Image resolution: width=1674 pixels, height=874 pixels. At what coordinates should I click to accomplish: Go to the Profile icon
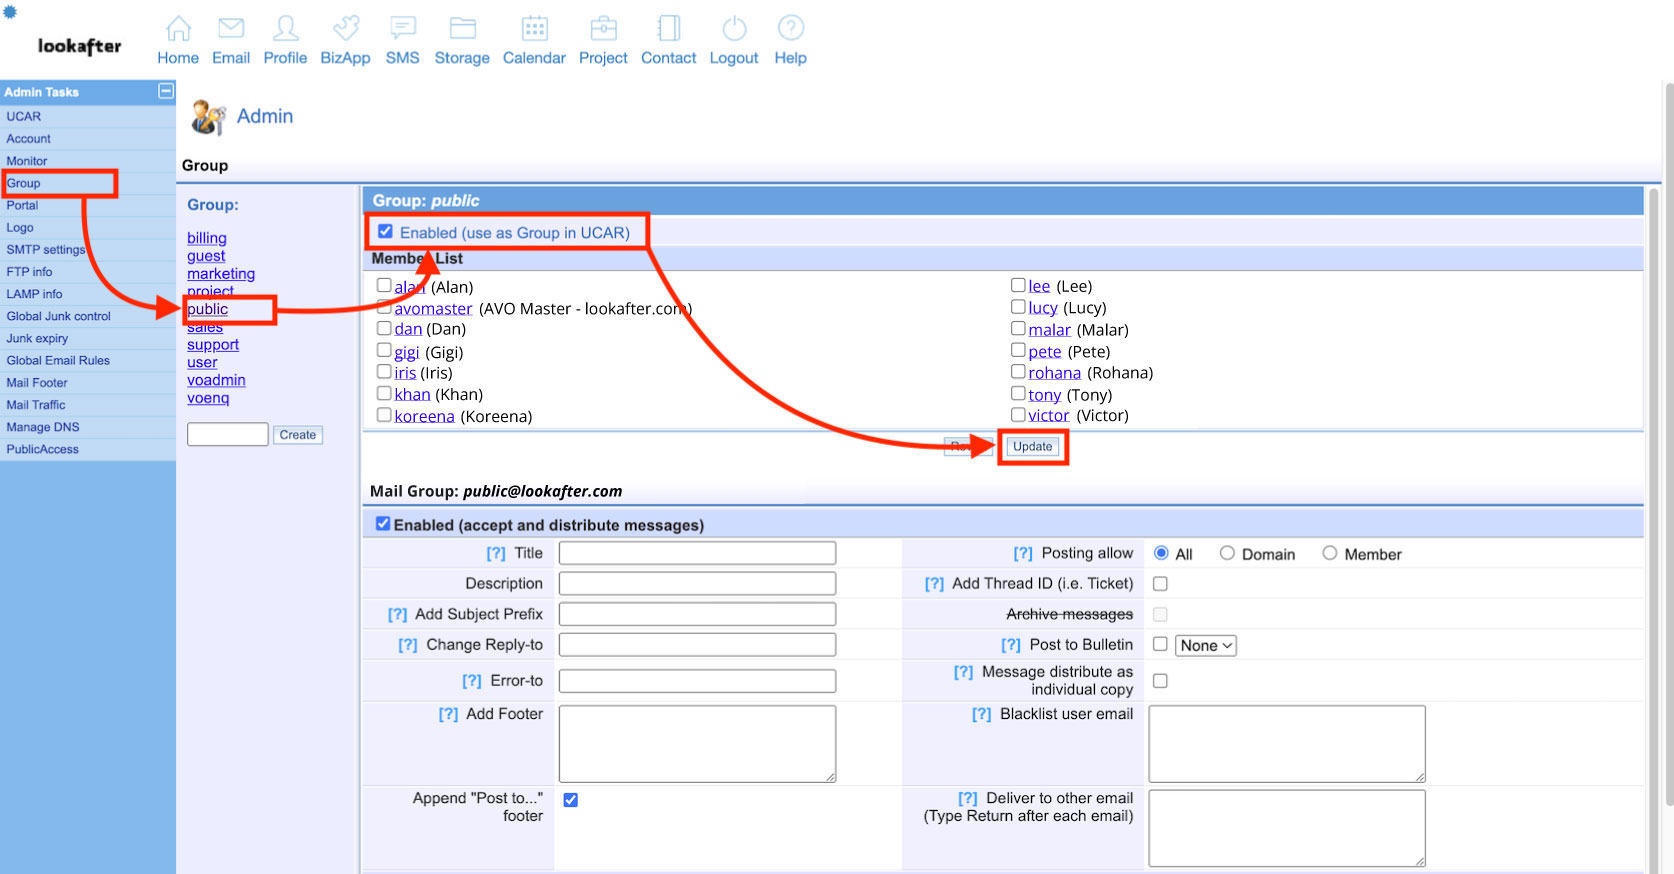pyautogui.click(x=285, y=29)
